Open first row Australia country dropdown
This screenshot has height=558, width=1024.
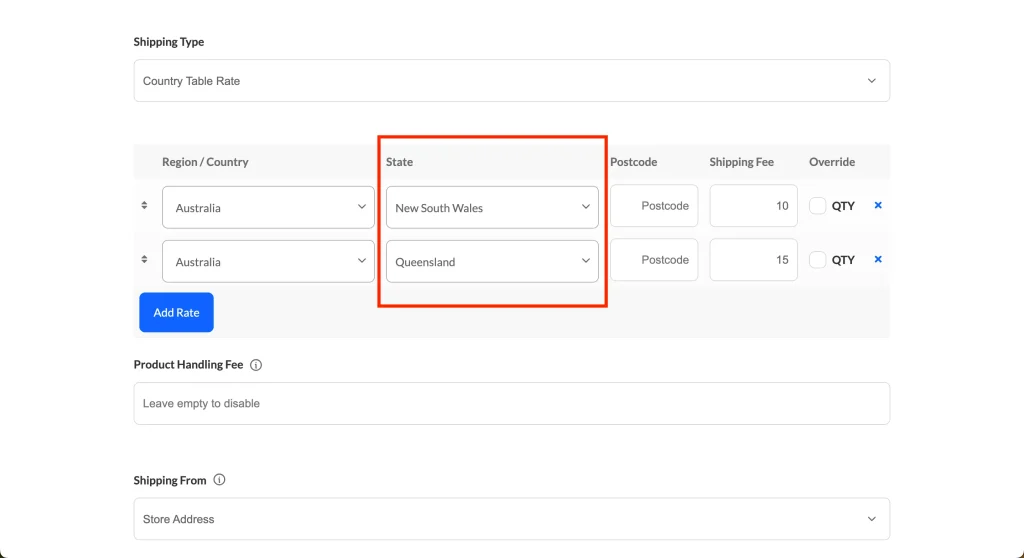[x=268, y=208]
